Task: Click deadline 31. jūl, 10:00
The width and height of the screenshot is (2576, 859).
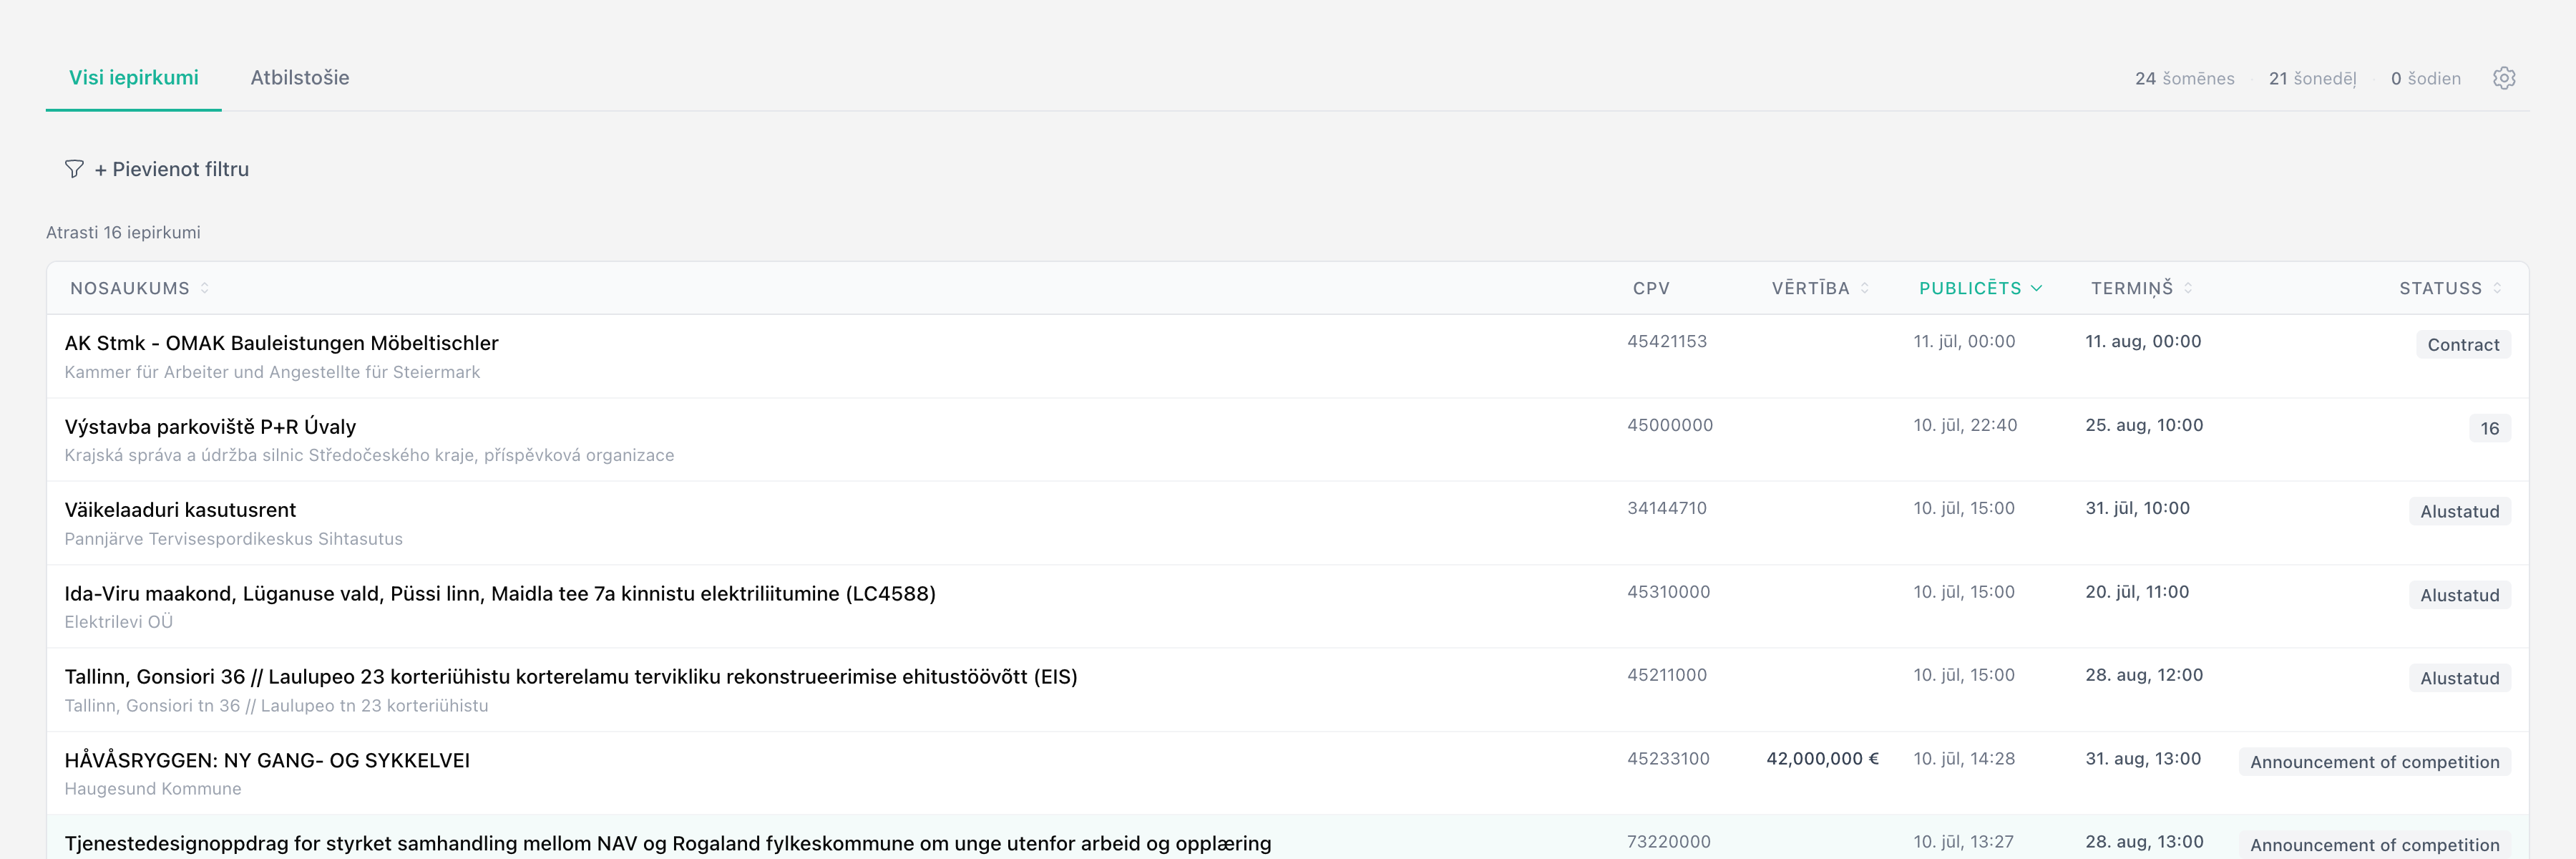Action: [2137, 508]
